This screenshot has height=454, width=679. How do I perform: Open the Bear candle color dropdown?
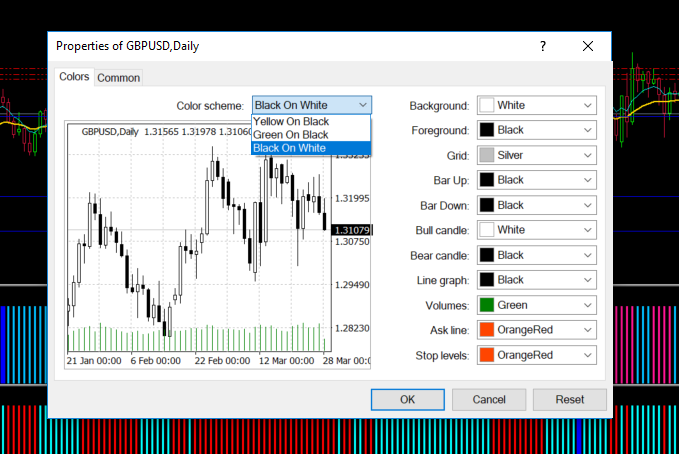tap(537, 255)
